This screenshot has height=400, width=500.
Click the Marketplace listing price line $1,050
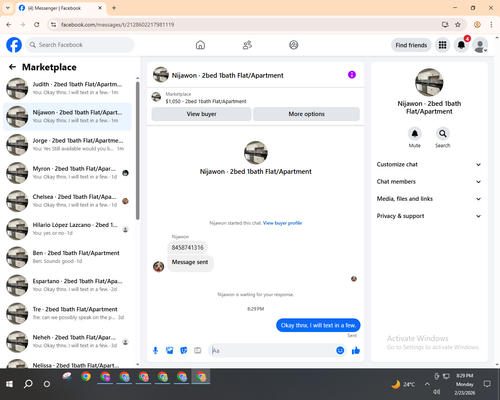[x=206, y=101]
